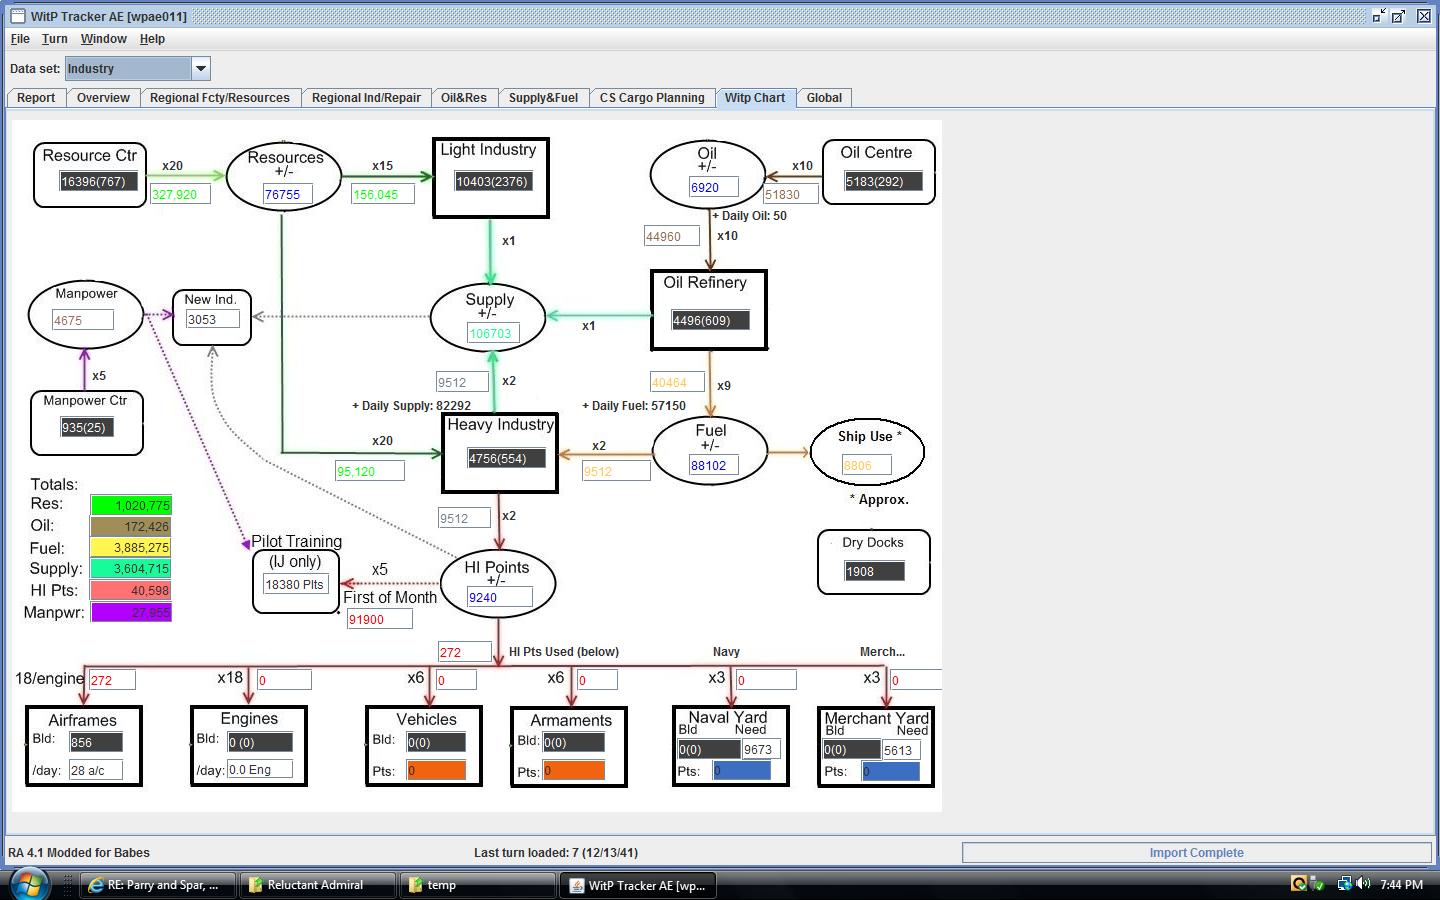Click the green Res totals swatch
This screenshot has width=1440, height=900.
click(131, 506)
